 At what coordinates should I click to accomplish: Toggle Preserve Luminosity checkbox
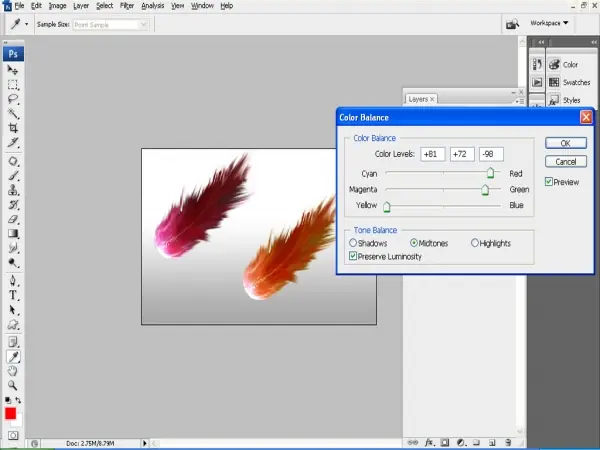click(353, 256)
